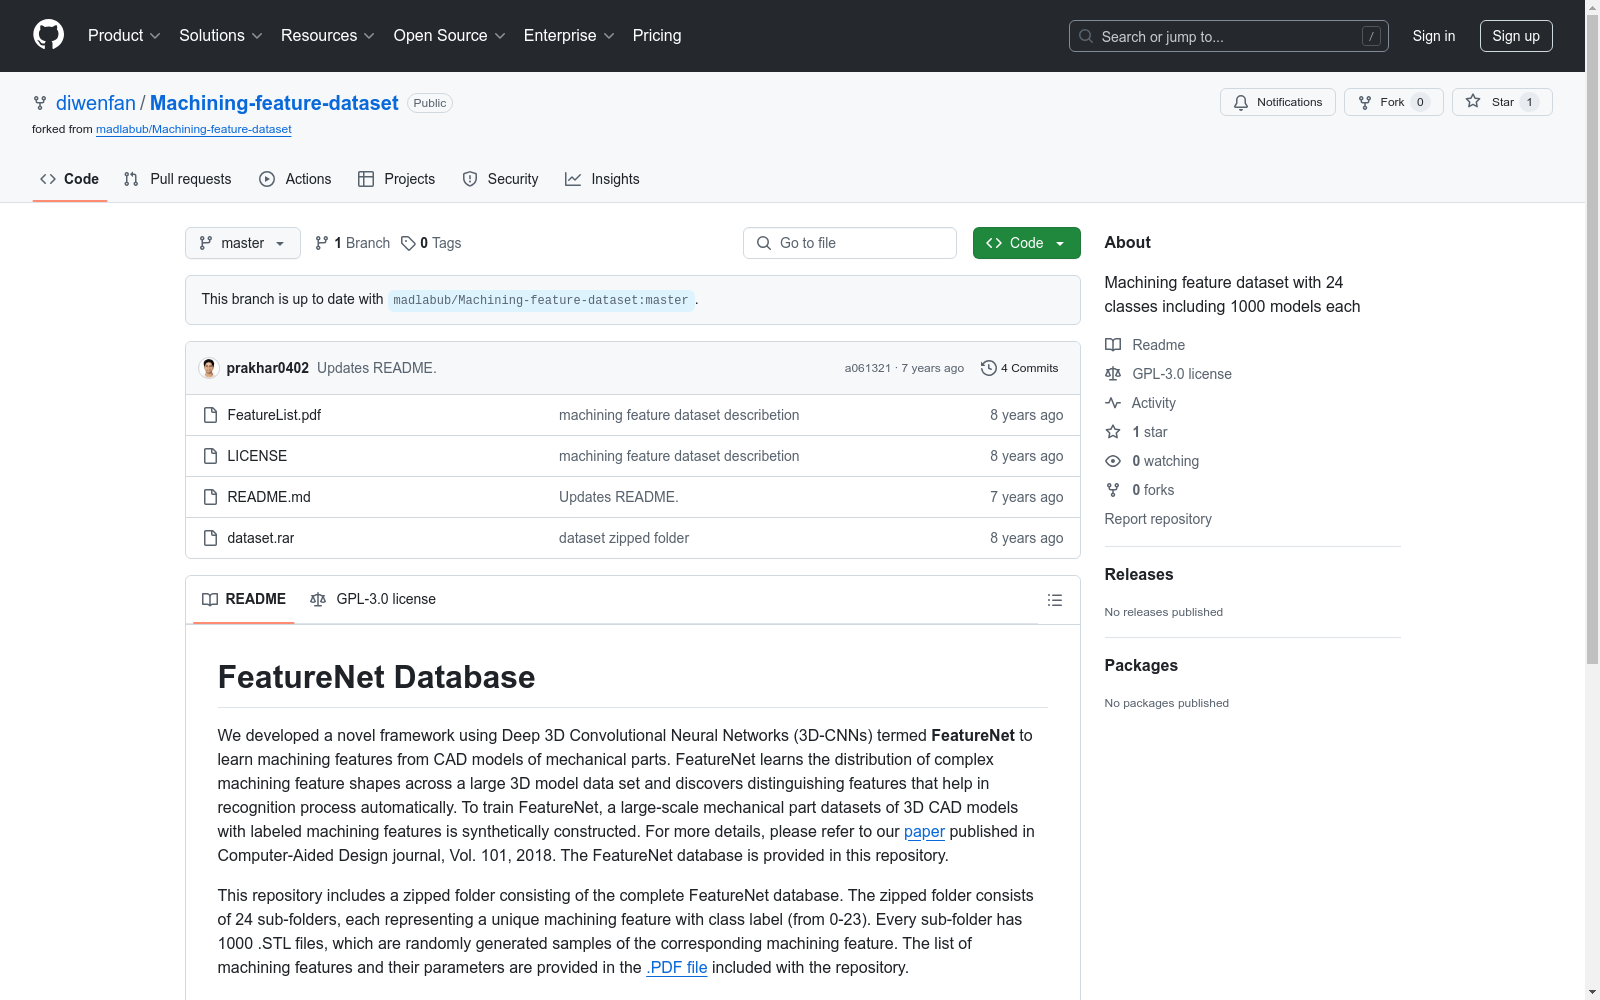Click the FeatureList.pdf file icon

[x=210, y=415]
